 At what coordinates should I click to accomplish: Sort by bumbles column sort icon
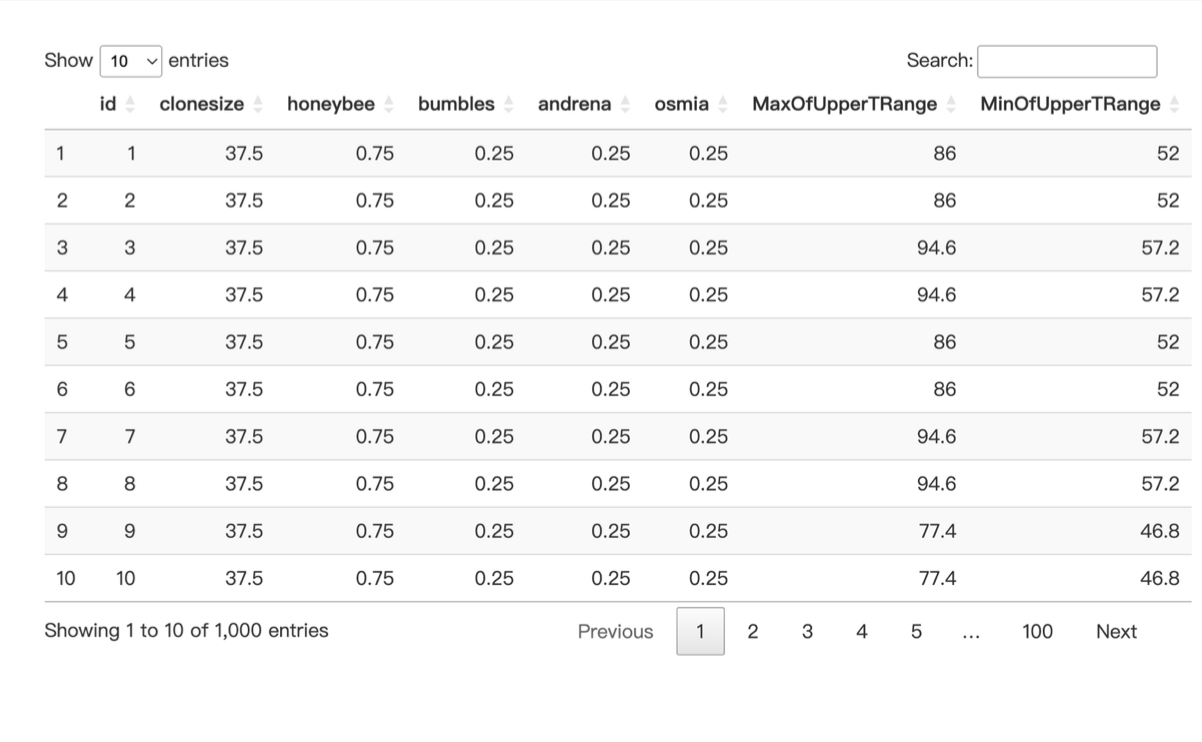pyautogui.click(x=508, y=104)
